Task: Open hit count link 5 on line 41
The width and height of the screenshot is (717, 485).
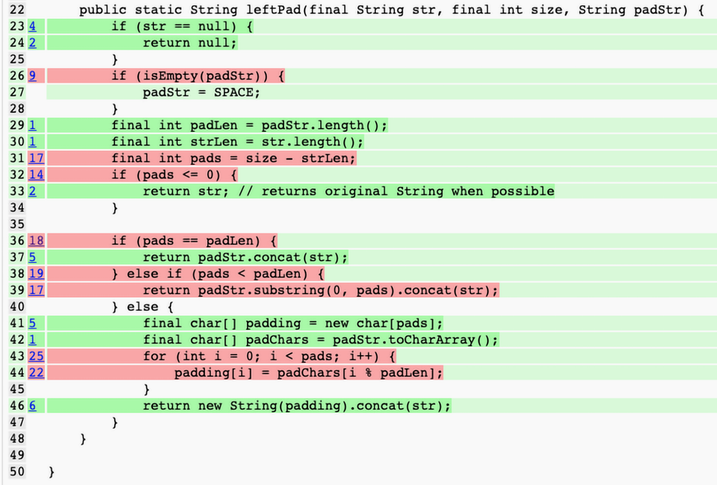Action: pyautogui.click(x=33, y=323)
